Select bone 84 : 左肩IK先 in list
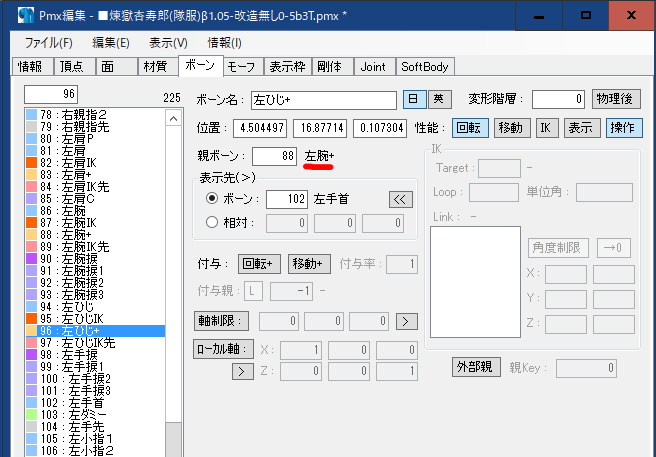The image size is (656, 457). [x=95, y=187]
